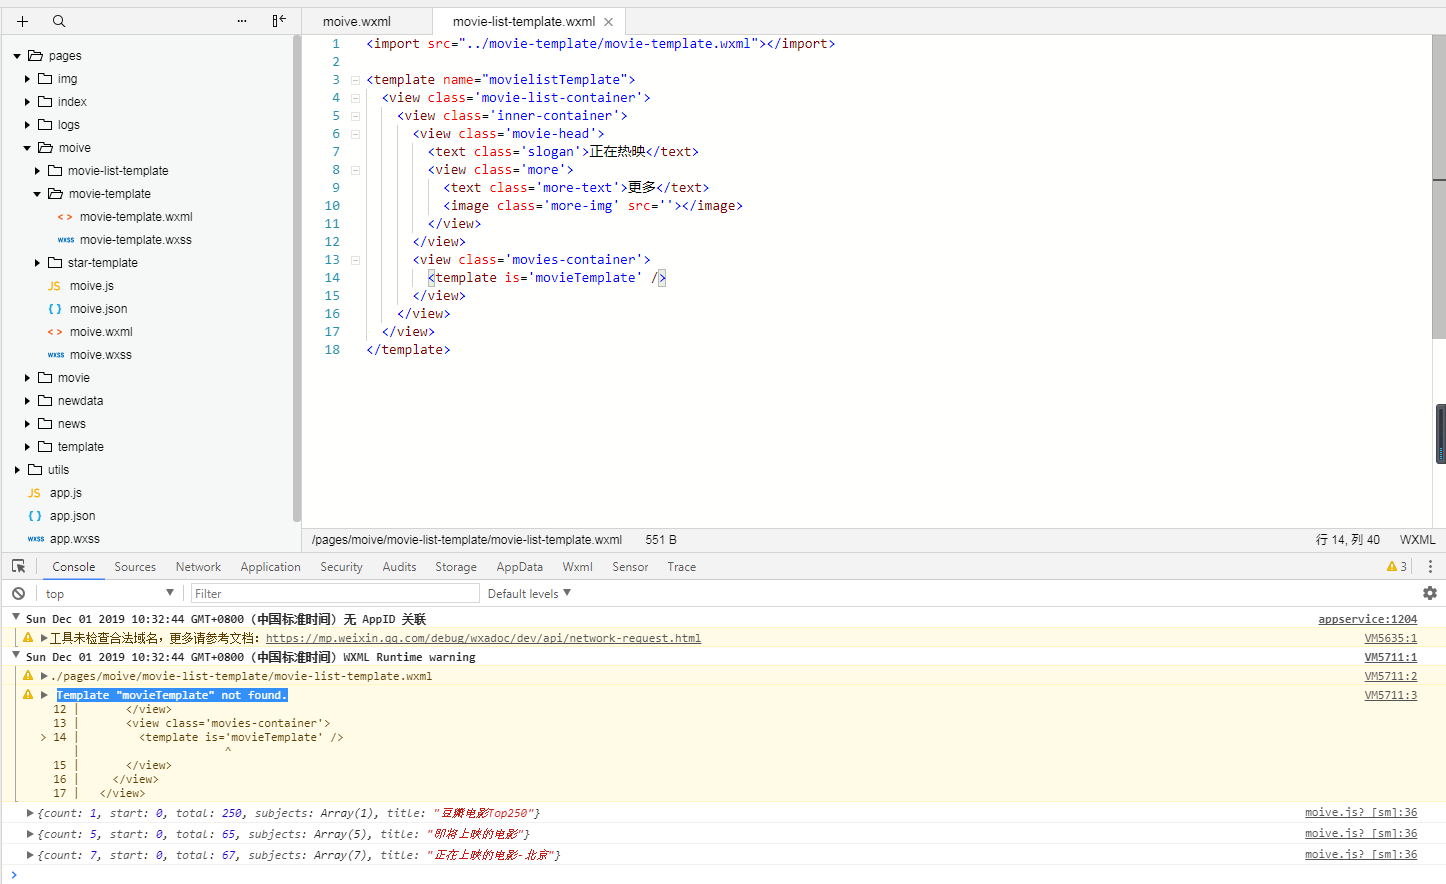Open the Default levels dropdown
Image resolution: width=1446 pixels, height=884 pixels.
tap(529, 593)
